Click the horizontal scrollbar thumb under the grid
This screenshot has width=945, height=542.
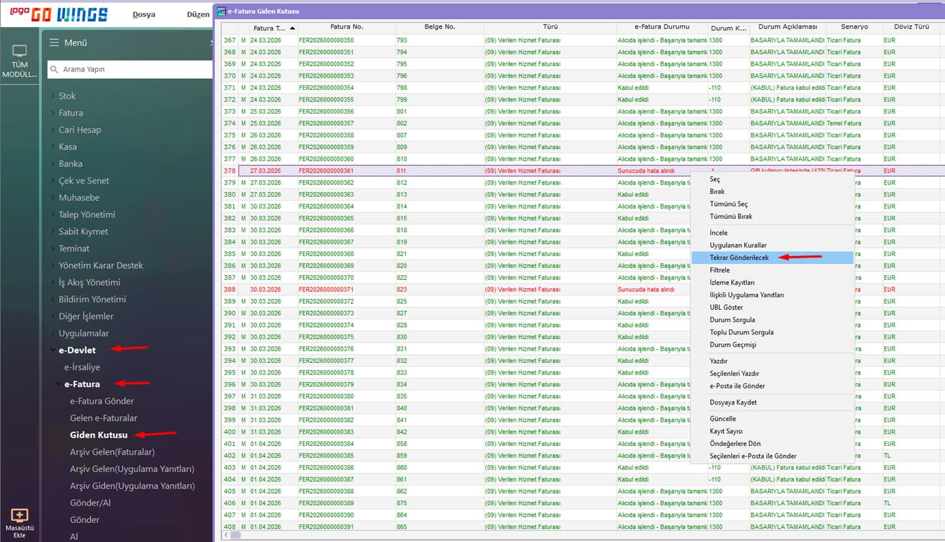click(236, 535)
